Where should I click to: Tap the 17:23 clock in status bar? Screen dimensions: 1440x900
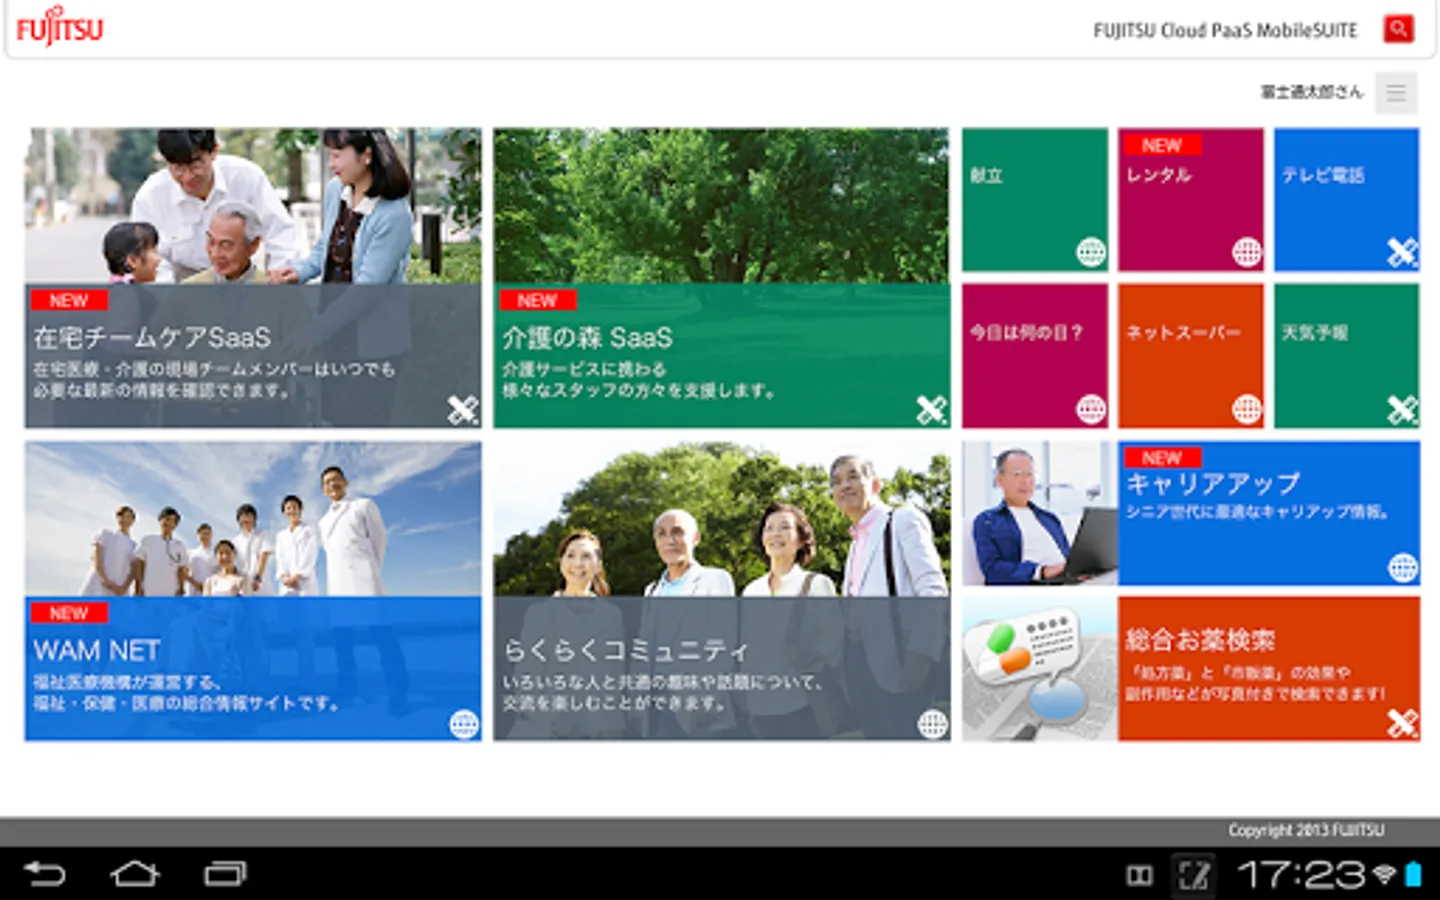pos(1301,875)
